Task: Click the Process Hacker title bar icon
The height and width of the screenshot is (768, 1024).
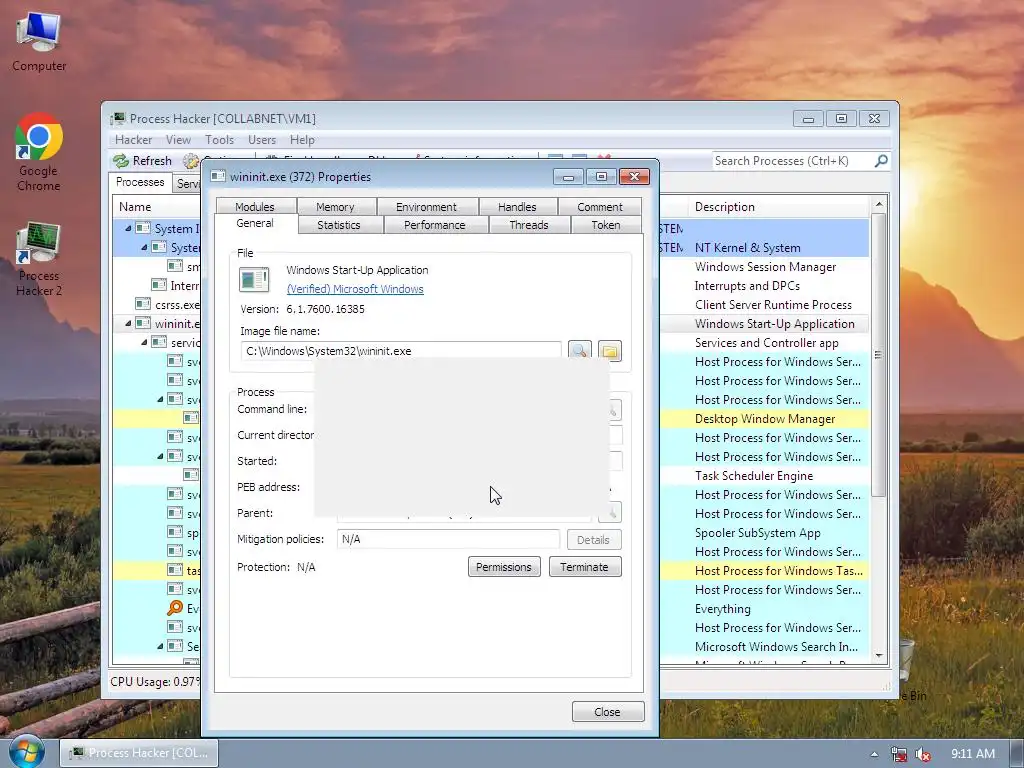Action: point(118,118)
